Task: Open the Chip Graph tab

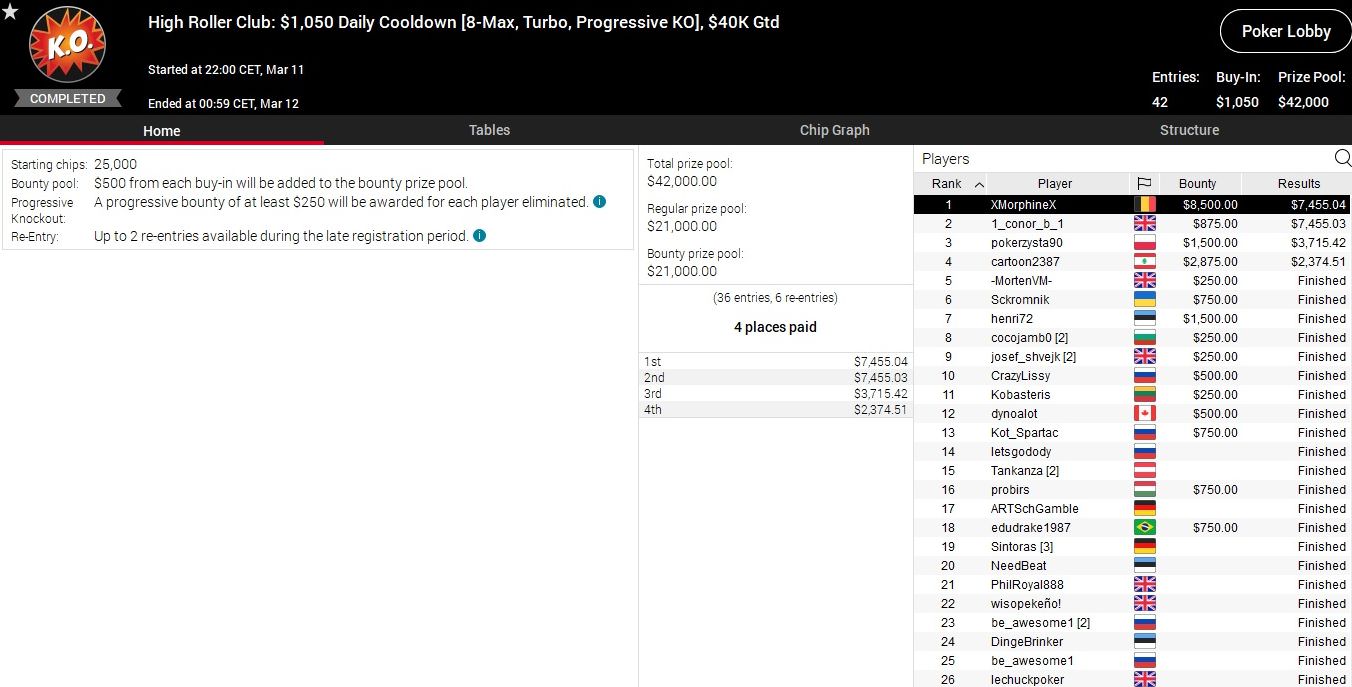Action: [834, 130]
